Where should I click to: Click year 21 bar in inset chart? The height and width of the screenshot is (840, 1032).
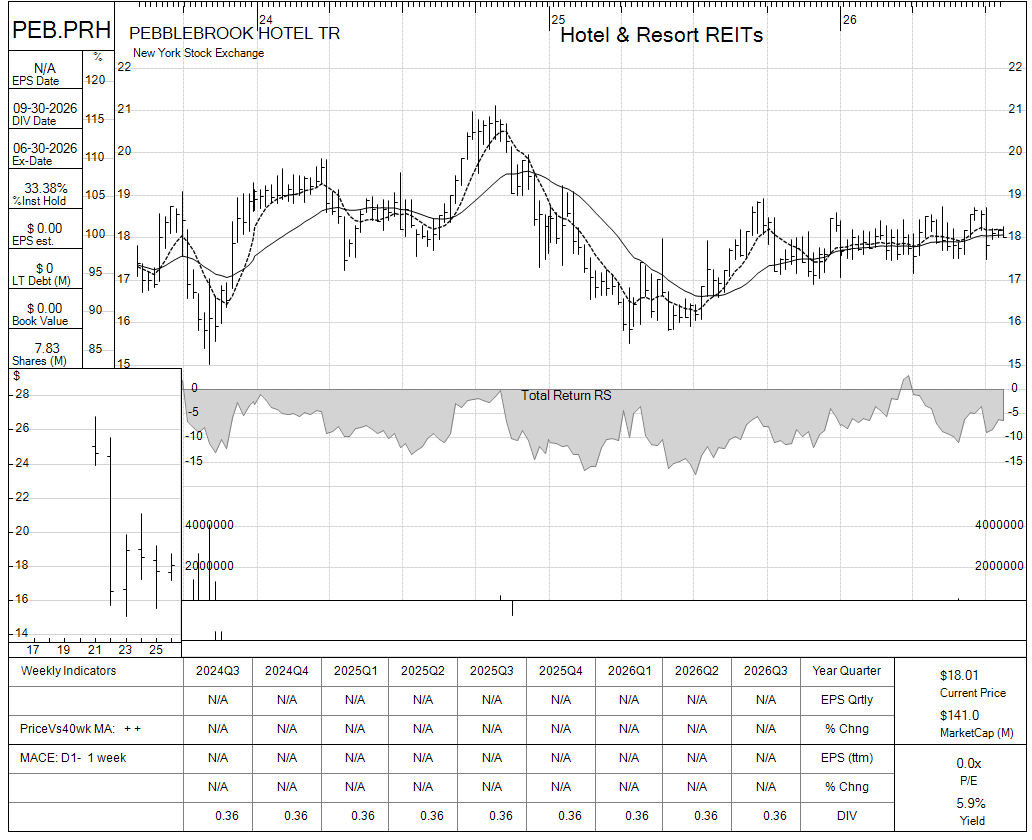click(x=95, y=441)
